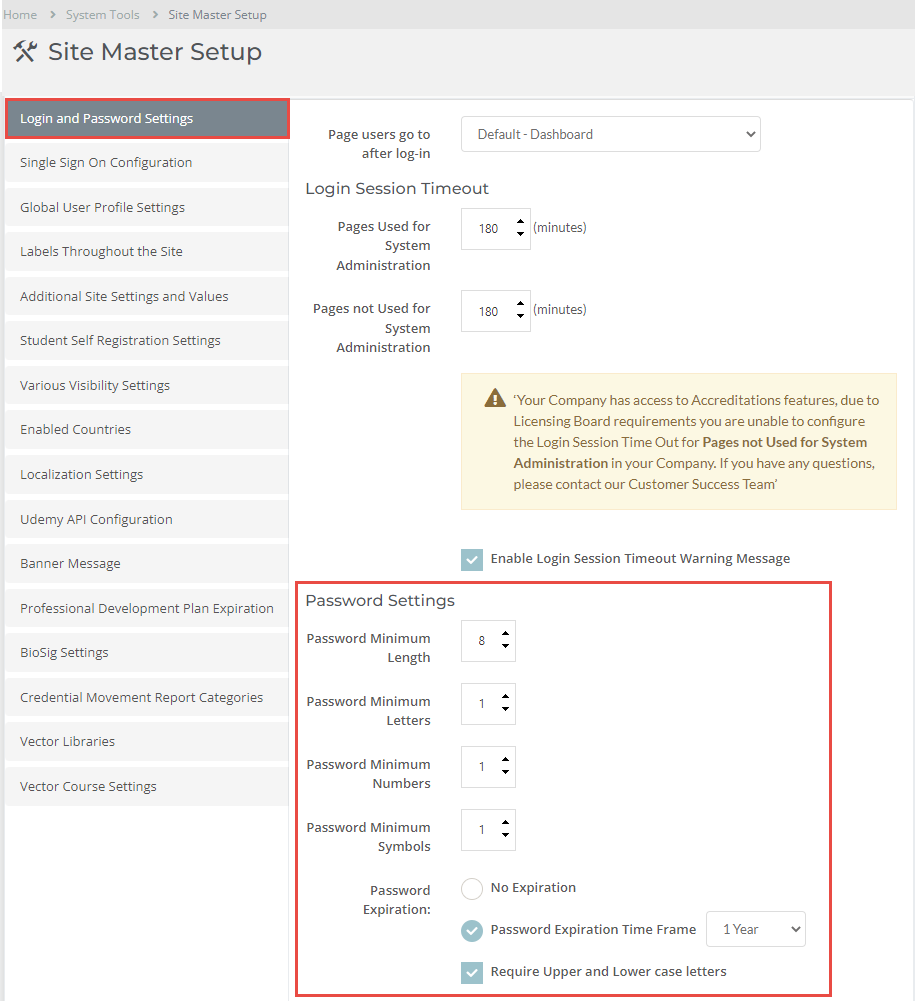Decrease Password Minimum Length value
The image size is (915, 1001).
(505, 646)
